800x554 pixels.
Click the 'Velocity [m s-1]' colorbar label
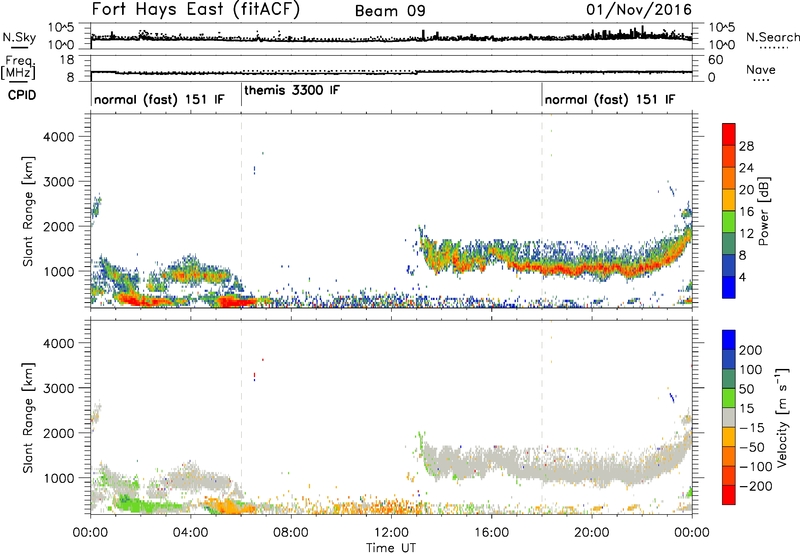pos(782,417)
